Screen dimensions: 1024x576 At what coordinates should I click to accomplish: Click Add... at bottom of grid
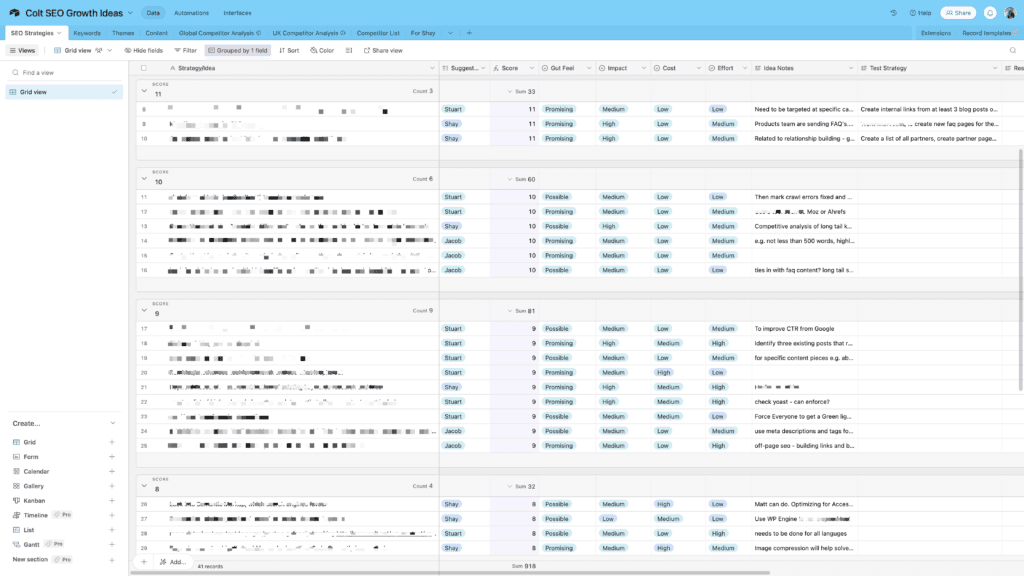172,562
